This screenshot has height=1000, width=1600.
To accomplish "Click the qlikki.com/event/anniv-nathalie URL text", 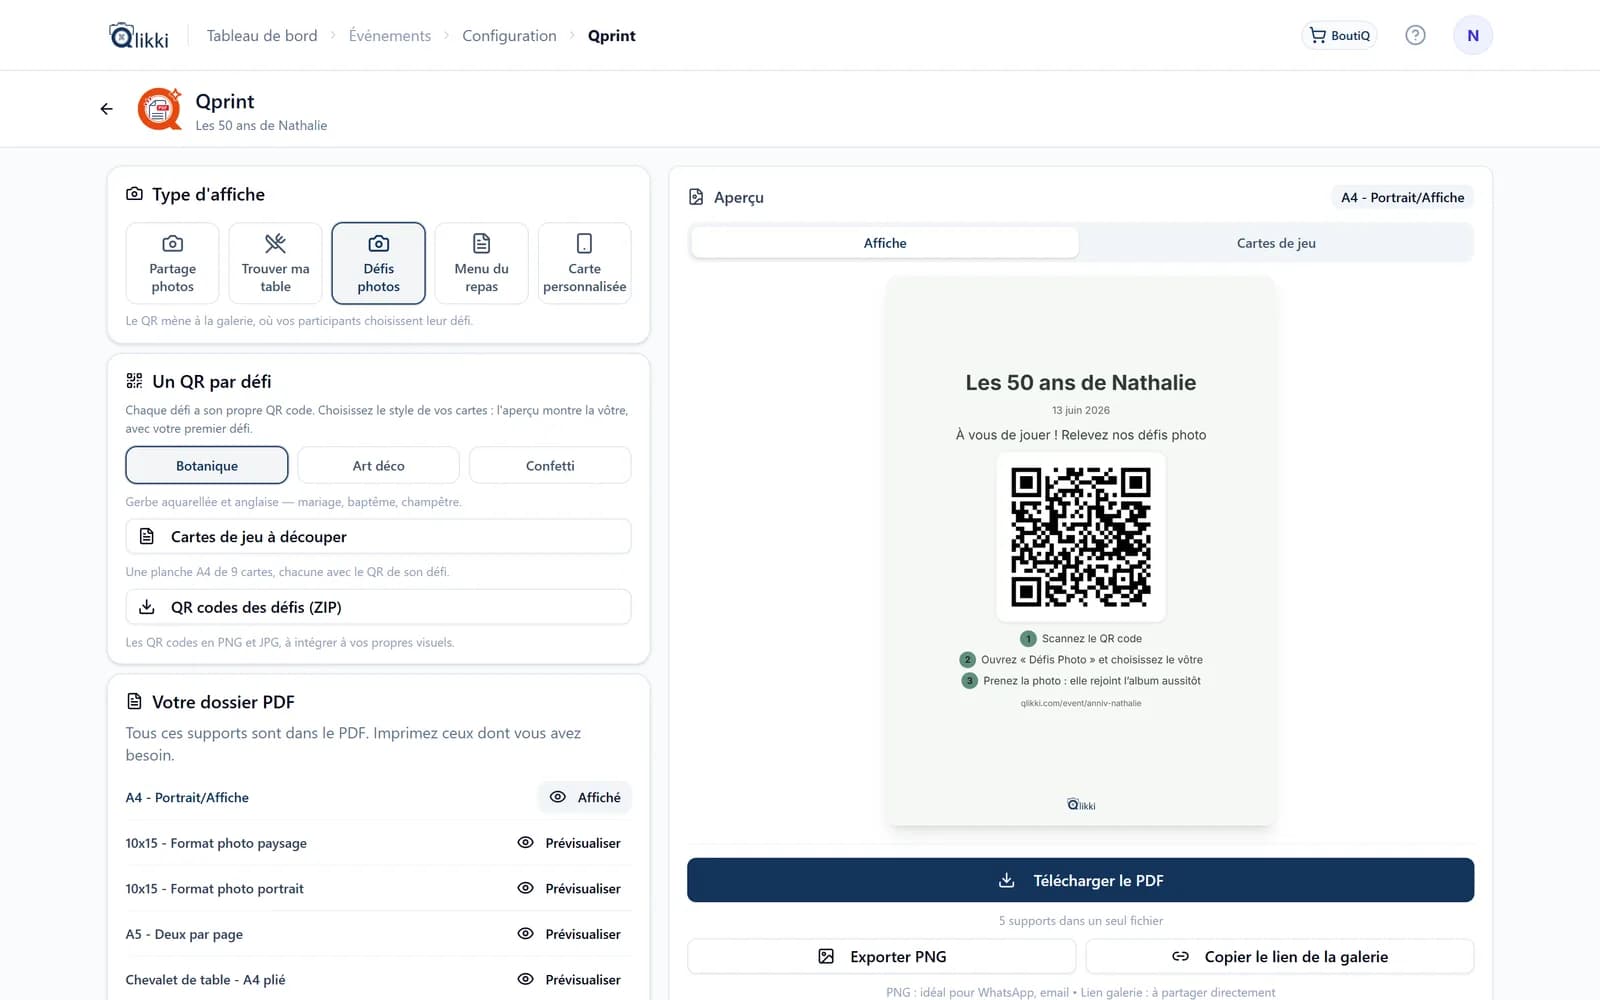I will [x=1081, y=703].
